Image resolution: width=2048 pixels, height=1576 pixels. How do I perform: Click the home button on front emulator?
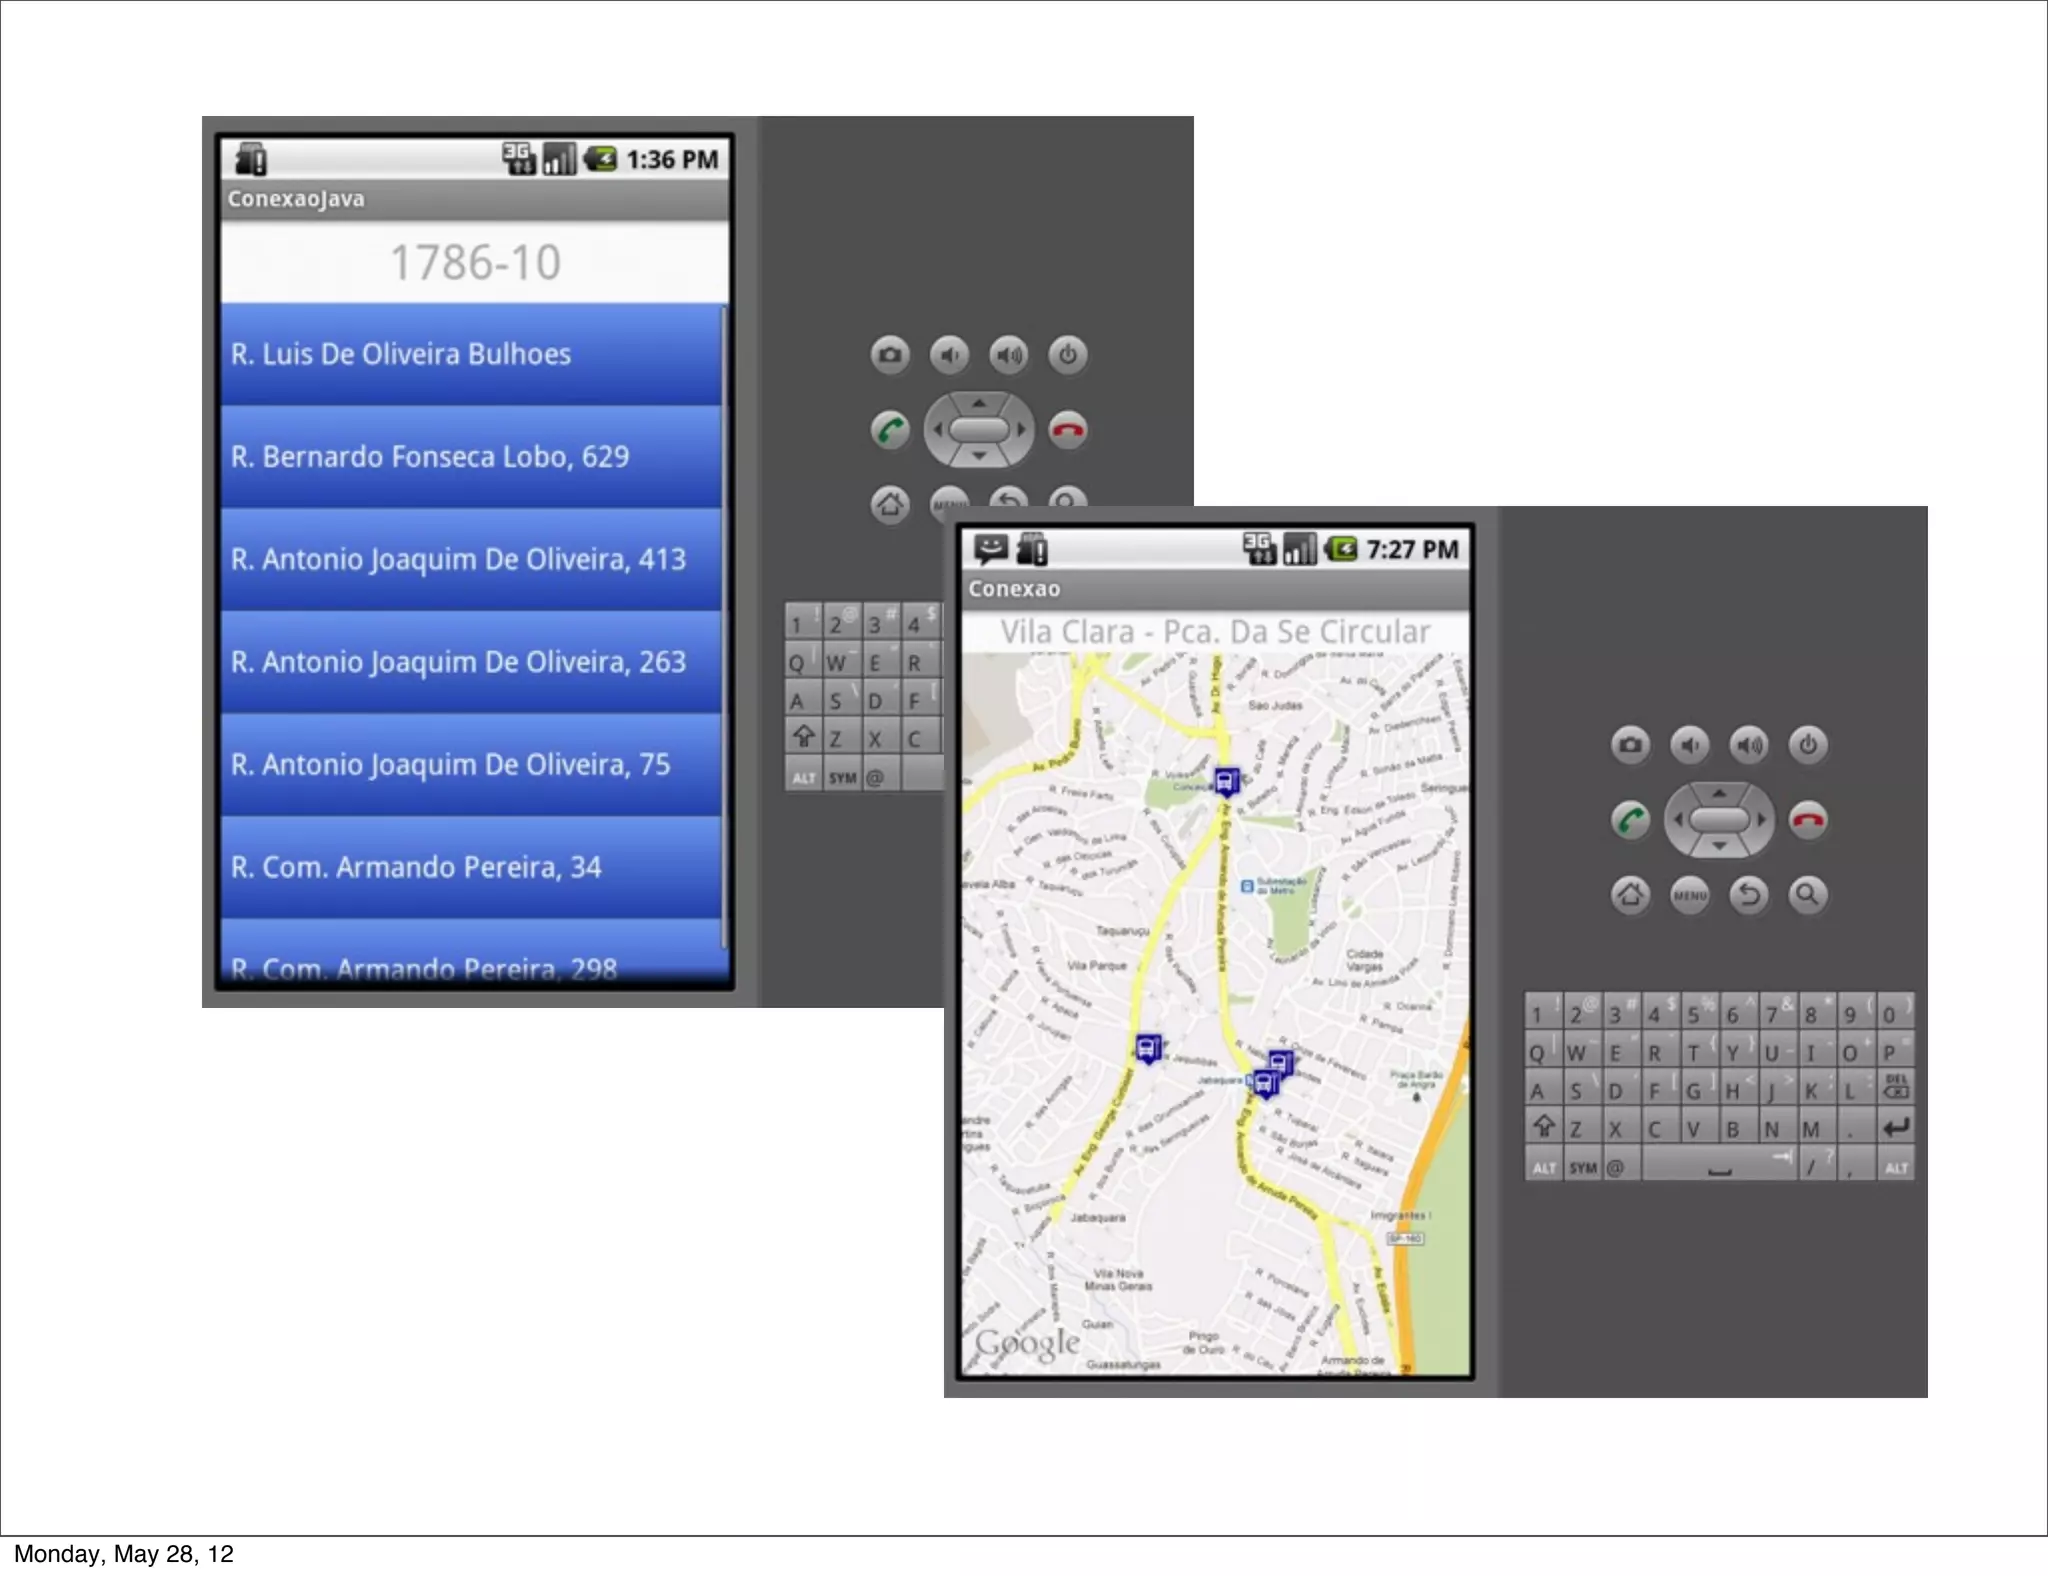(1630, 894)
